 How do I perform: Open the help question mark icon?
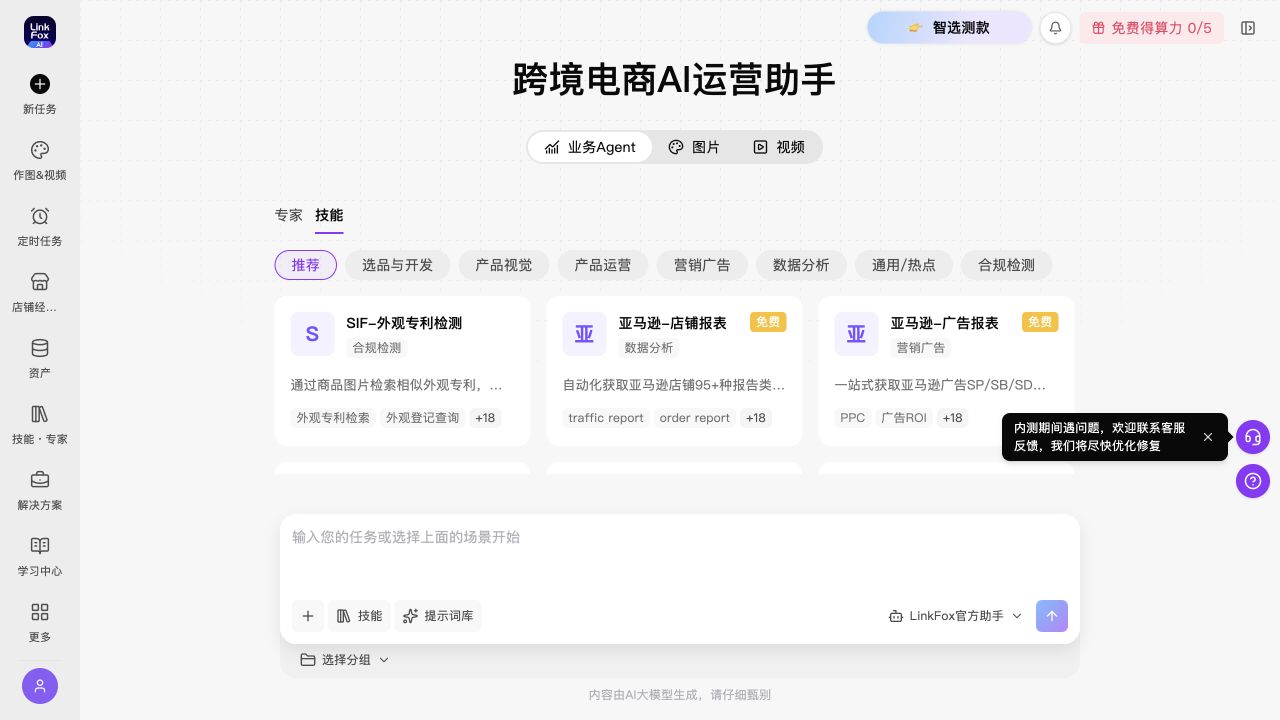[1253, 481]
